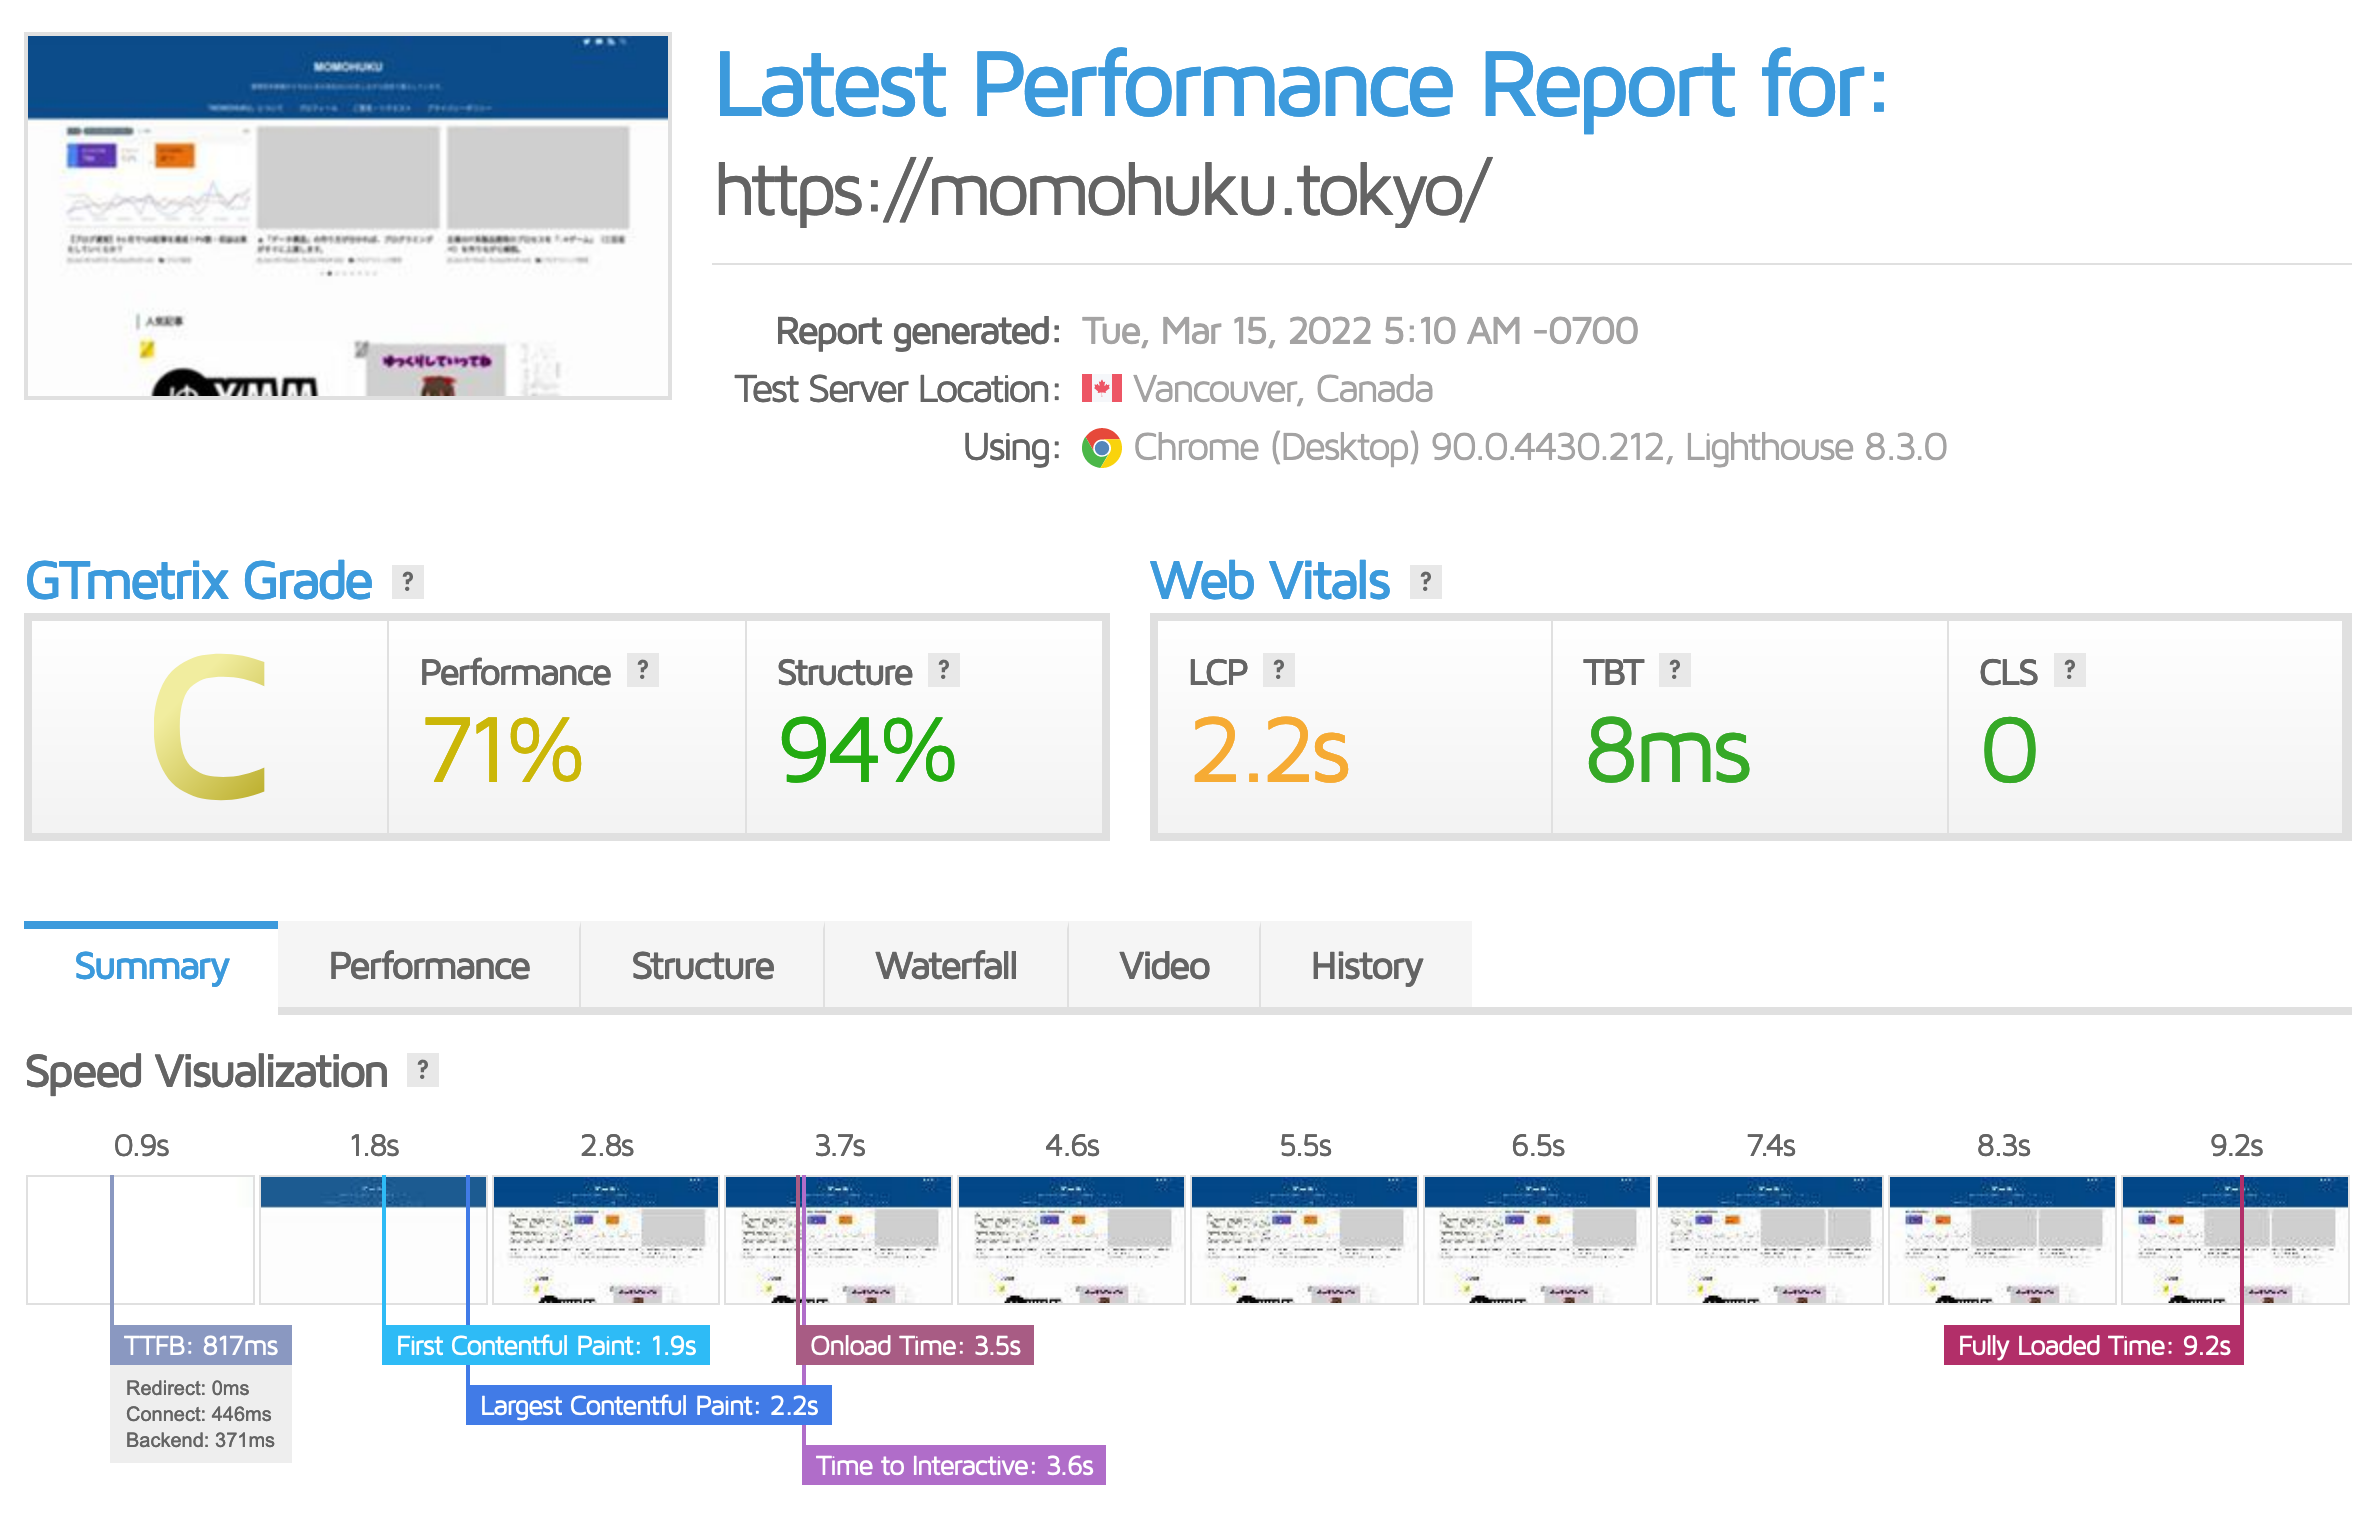Click the TTFB: 817ms marker label
Screen dimensions: 2380x1514
coord(201,1345)
